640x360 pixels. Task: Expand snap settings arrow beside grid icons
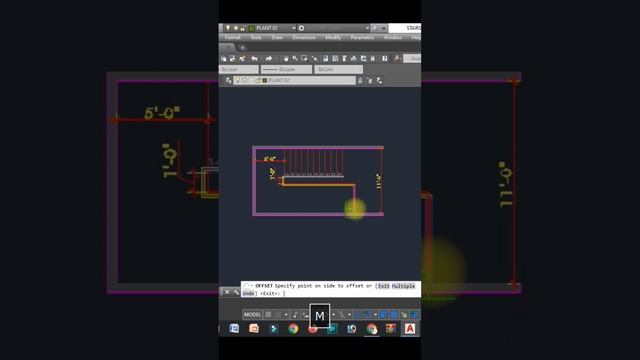pyautogui.click(x=286, y=315)
